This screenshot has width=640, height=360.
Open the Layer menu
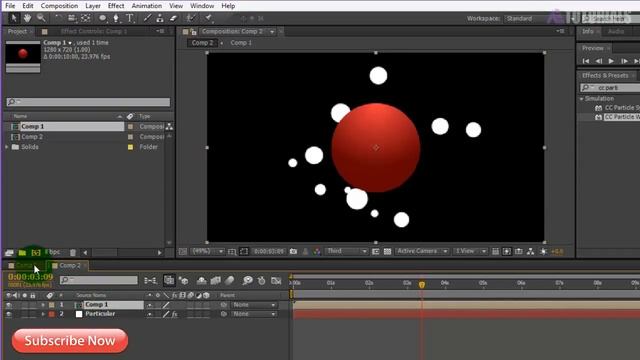click(x=93, y=6)
